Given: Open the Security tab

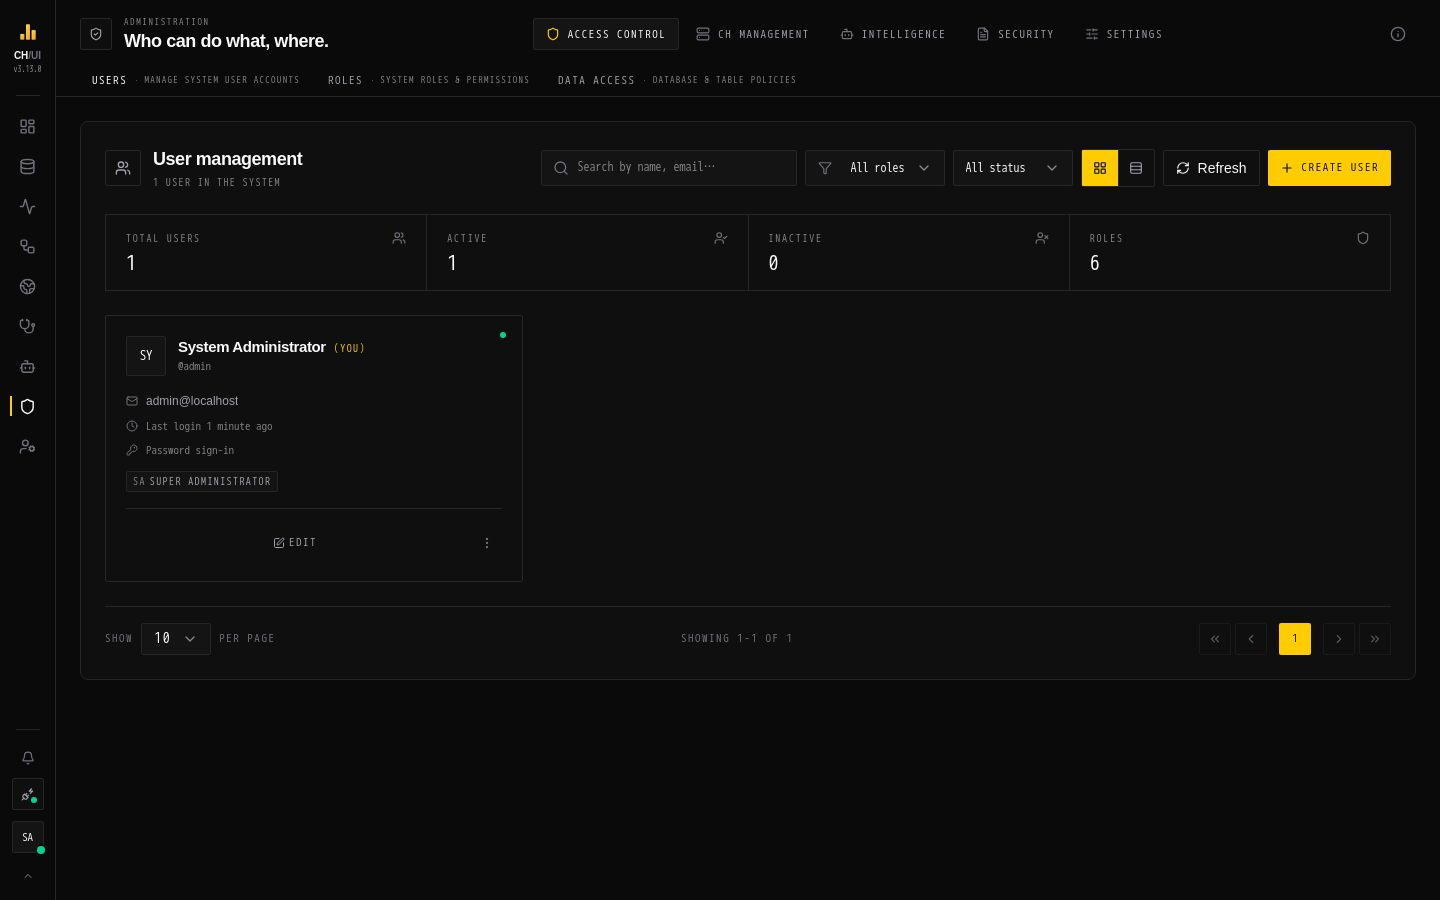Looking at the screenshot, I should click(x=1015, y=34).
